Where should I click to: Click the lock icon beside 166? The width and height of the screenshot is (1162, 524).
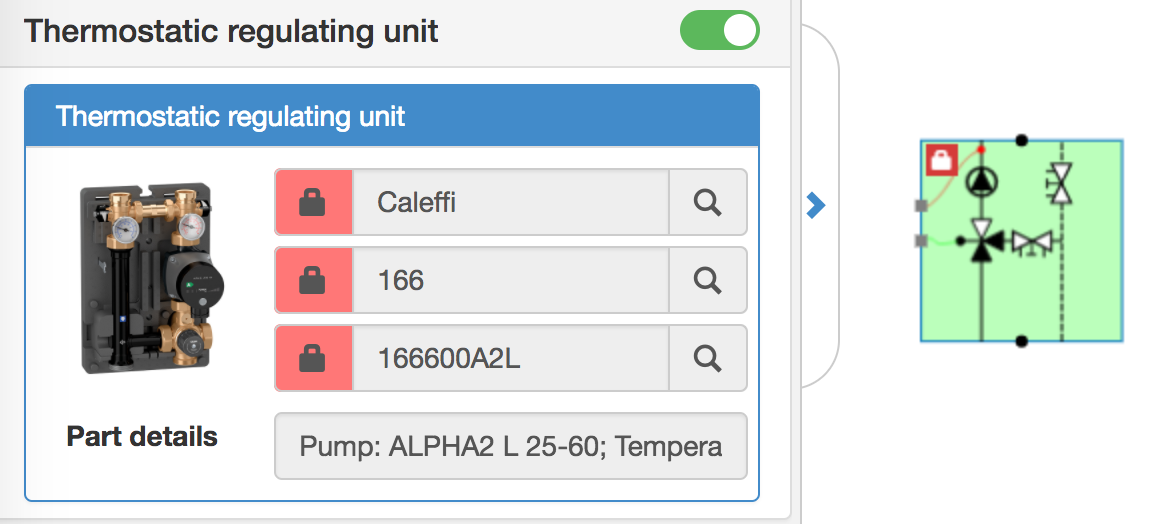pyautogui.click(x=313, y=281)
